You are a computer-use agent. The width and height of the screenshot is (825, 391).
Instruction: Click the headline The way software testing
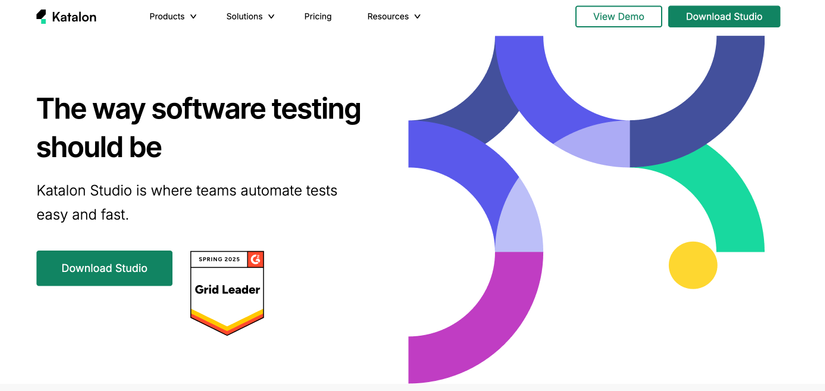(x=198, y=109)
